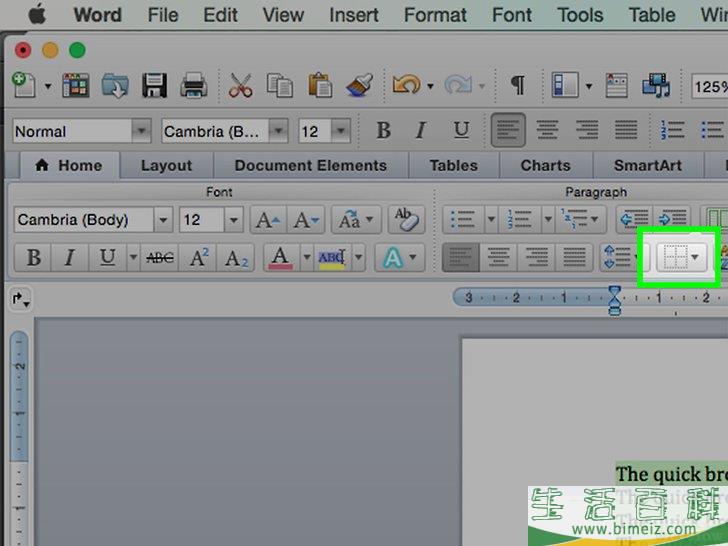Click the Decrease Indent icon
The image size is (728, 546).
(x=634, y=219)
